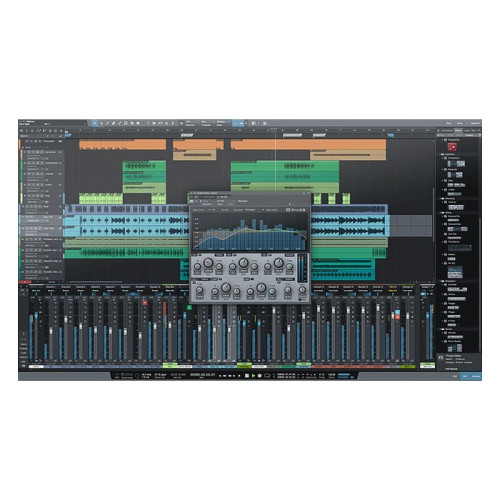Select the Split tool
500x500 pixels.
(x=107, y=123)
